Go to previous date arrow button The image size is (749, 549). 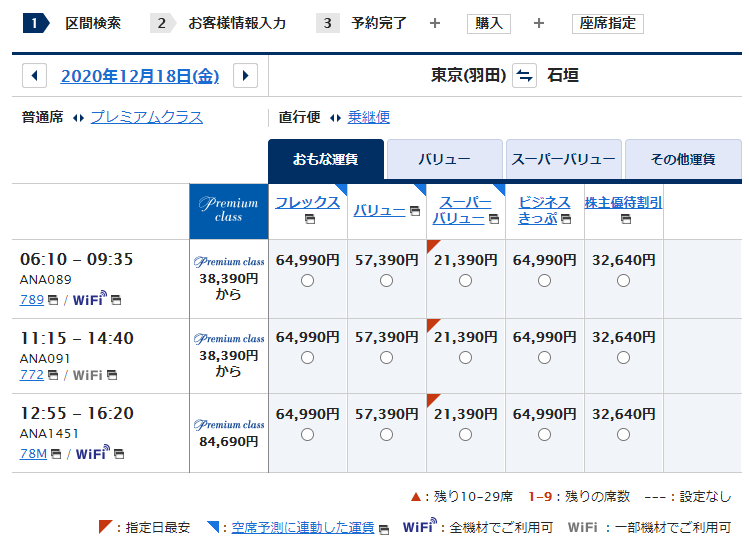coord(34,75)
